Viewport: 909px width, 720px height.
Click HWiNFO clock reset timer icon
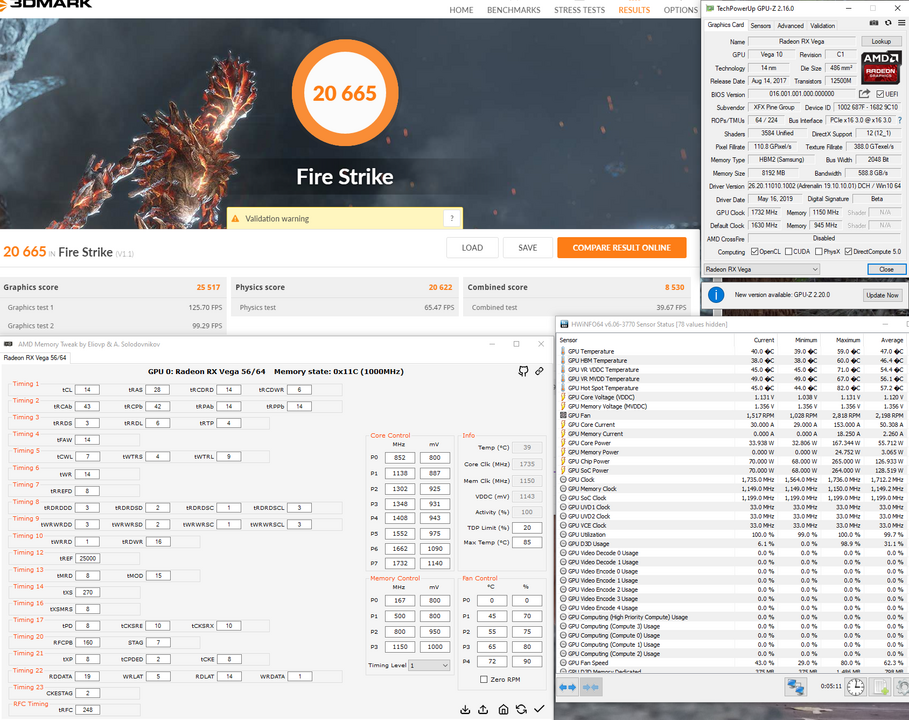pos(855,688)
